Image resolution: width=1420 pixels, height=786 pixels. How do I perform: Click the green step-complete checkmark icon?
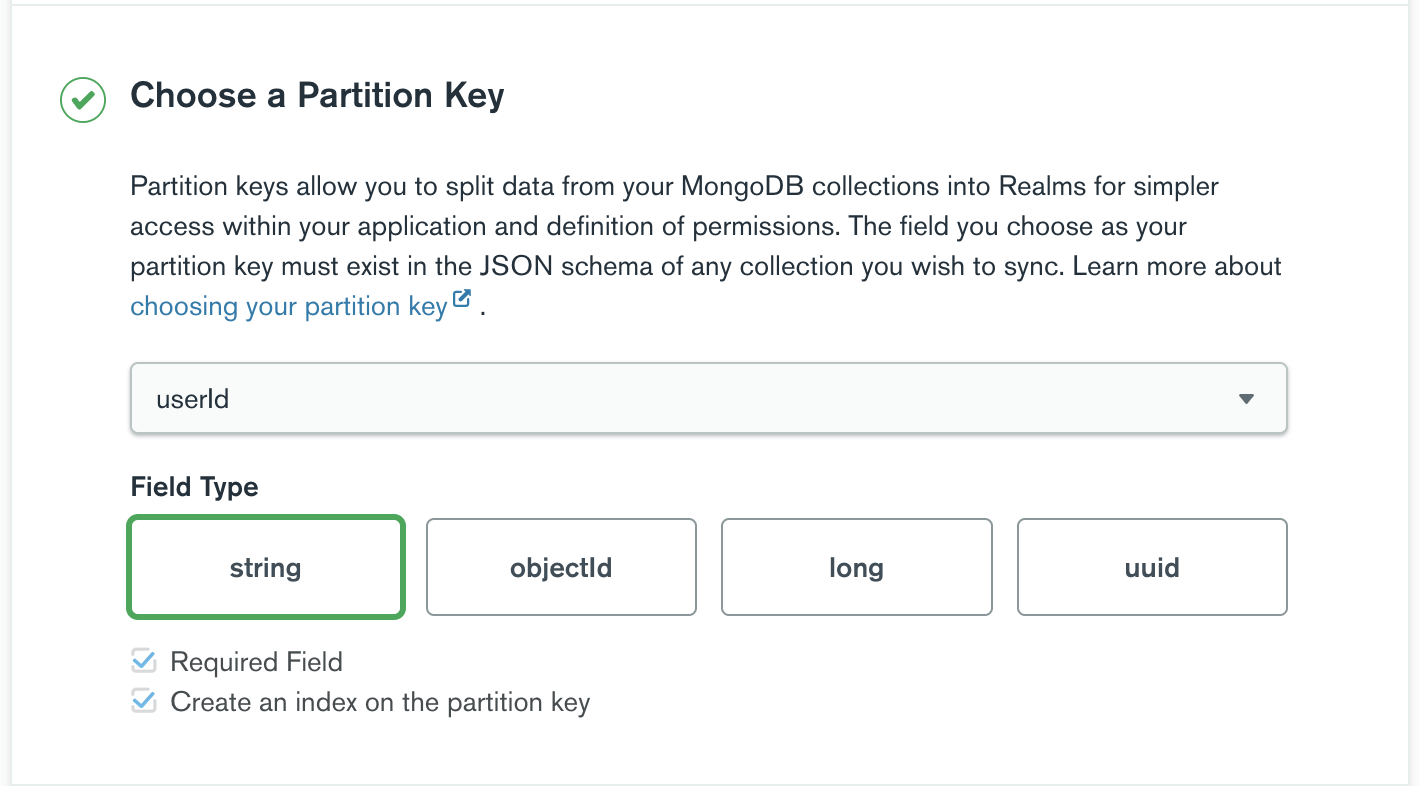[83, 100]
